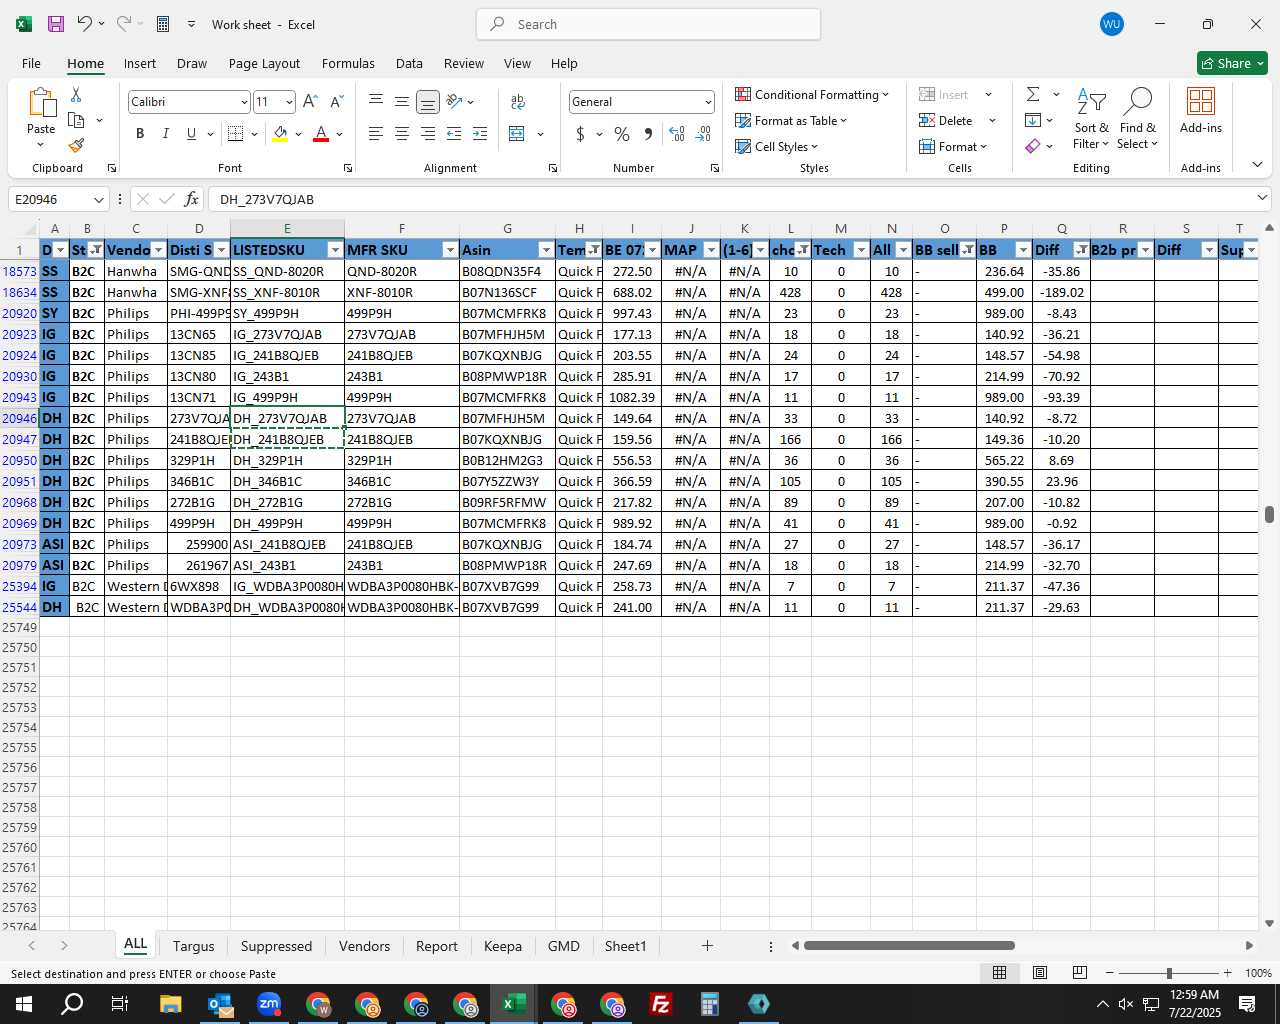Open the Insert ribbon tab
Image resolution: width=1280 pixels, height=1024 pixels.
(140, 63)
